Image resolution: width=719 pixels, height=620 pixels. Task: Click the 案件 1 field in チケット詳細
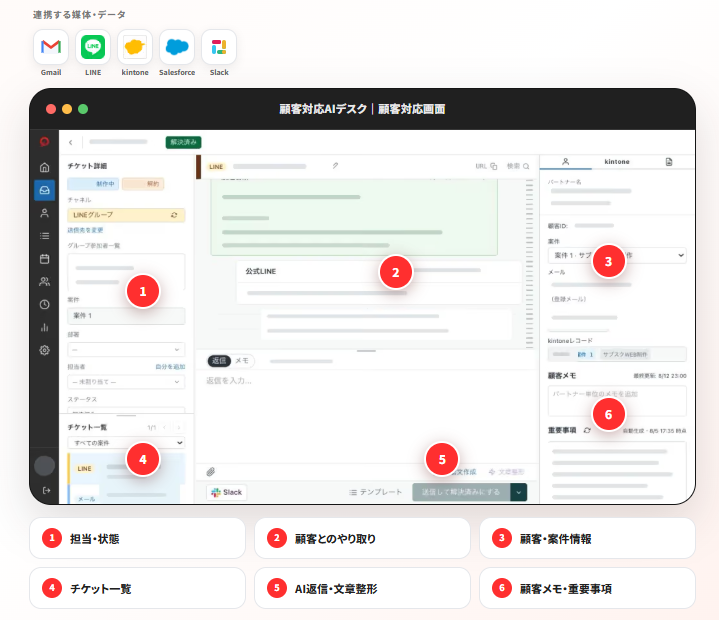pyautogui.click(x=126, y=316)
